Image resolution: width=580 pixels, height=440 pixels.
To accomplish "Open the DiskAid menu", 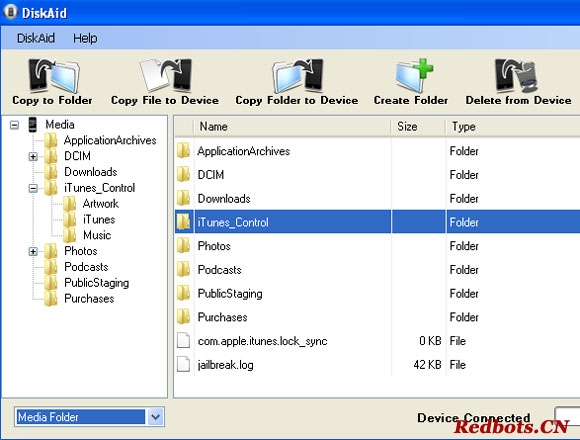I will (x=36, y=38).
